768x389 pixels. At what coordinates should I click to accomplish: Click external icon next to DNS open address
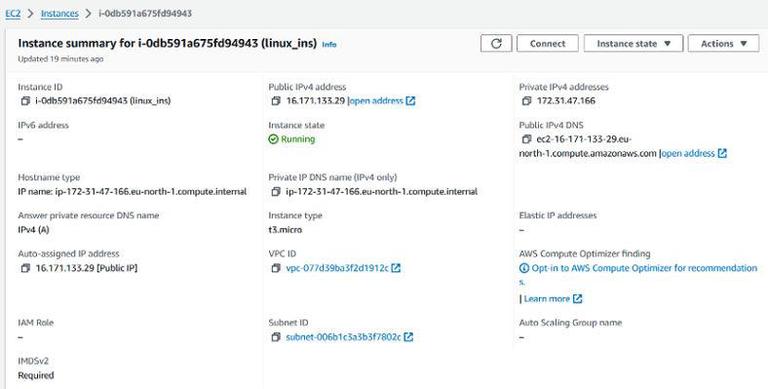[722, 153]
